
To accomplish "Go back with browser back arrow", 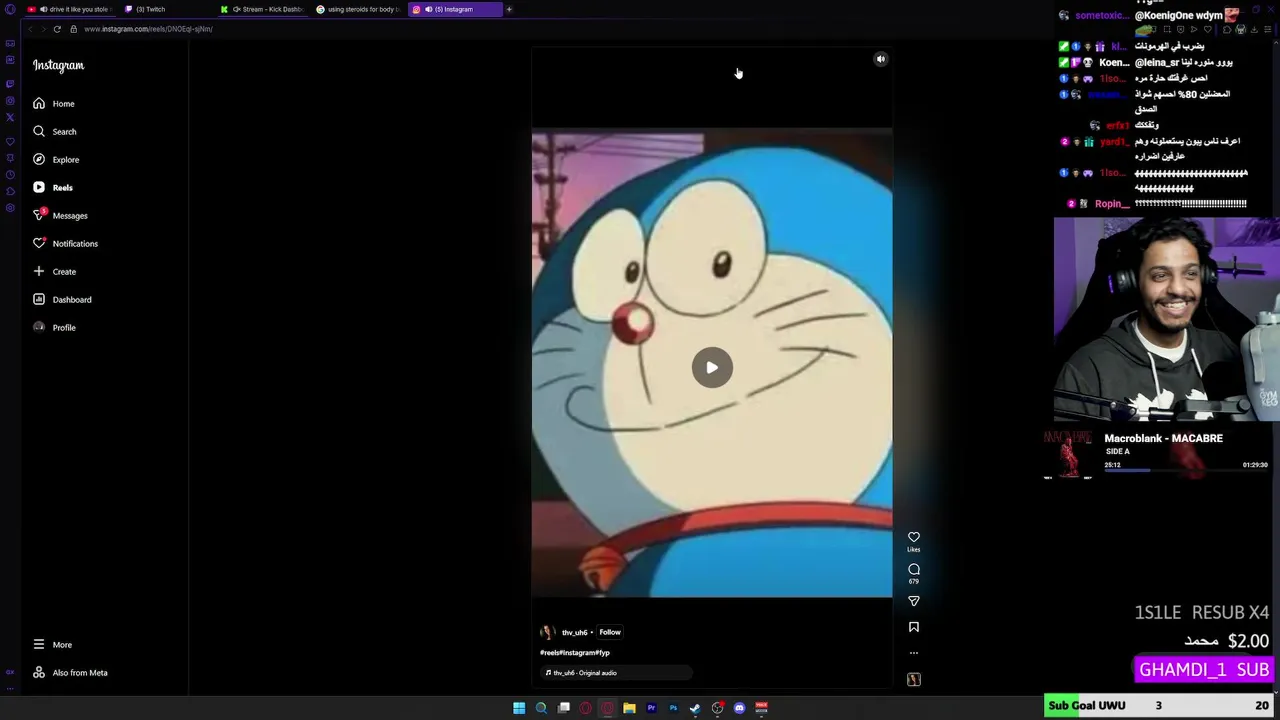I will (x=29, y=29).
